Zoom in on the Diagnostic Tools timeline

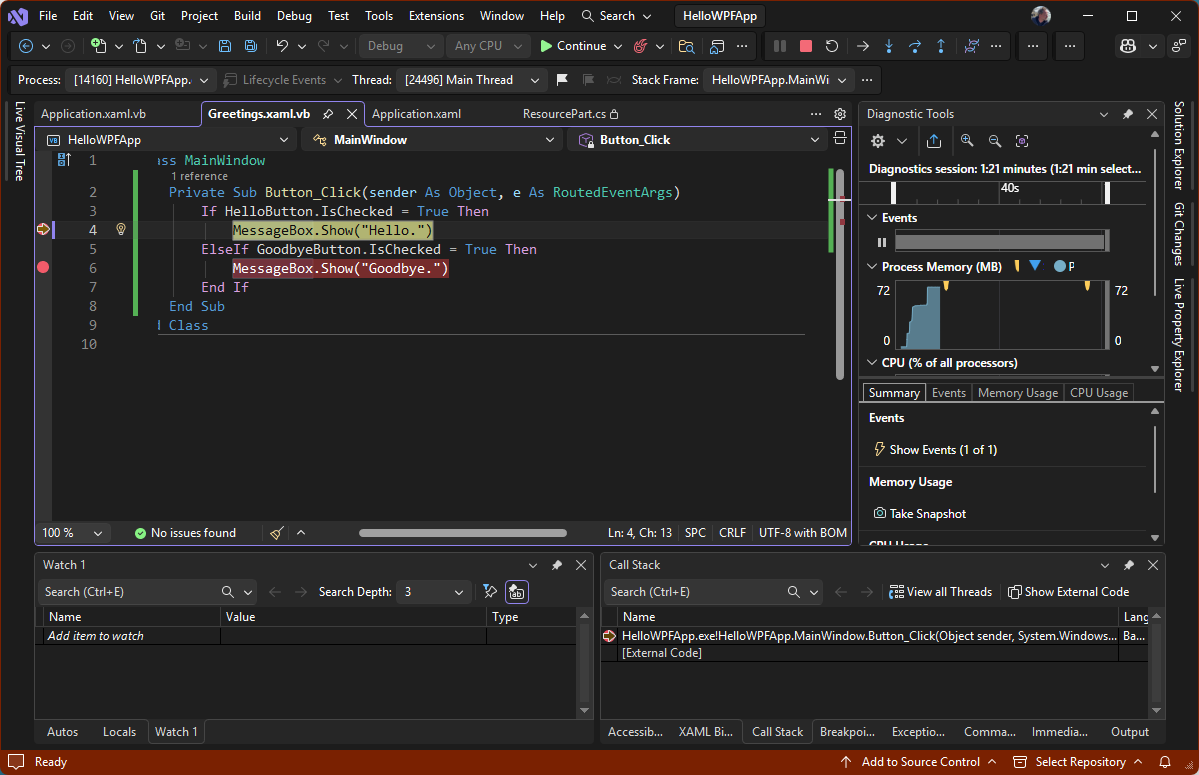(x=966, y=141)
